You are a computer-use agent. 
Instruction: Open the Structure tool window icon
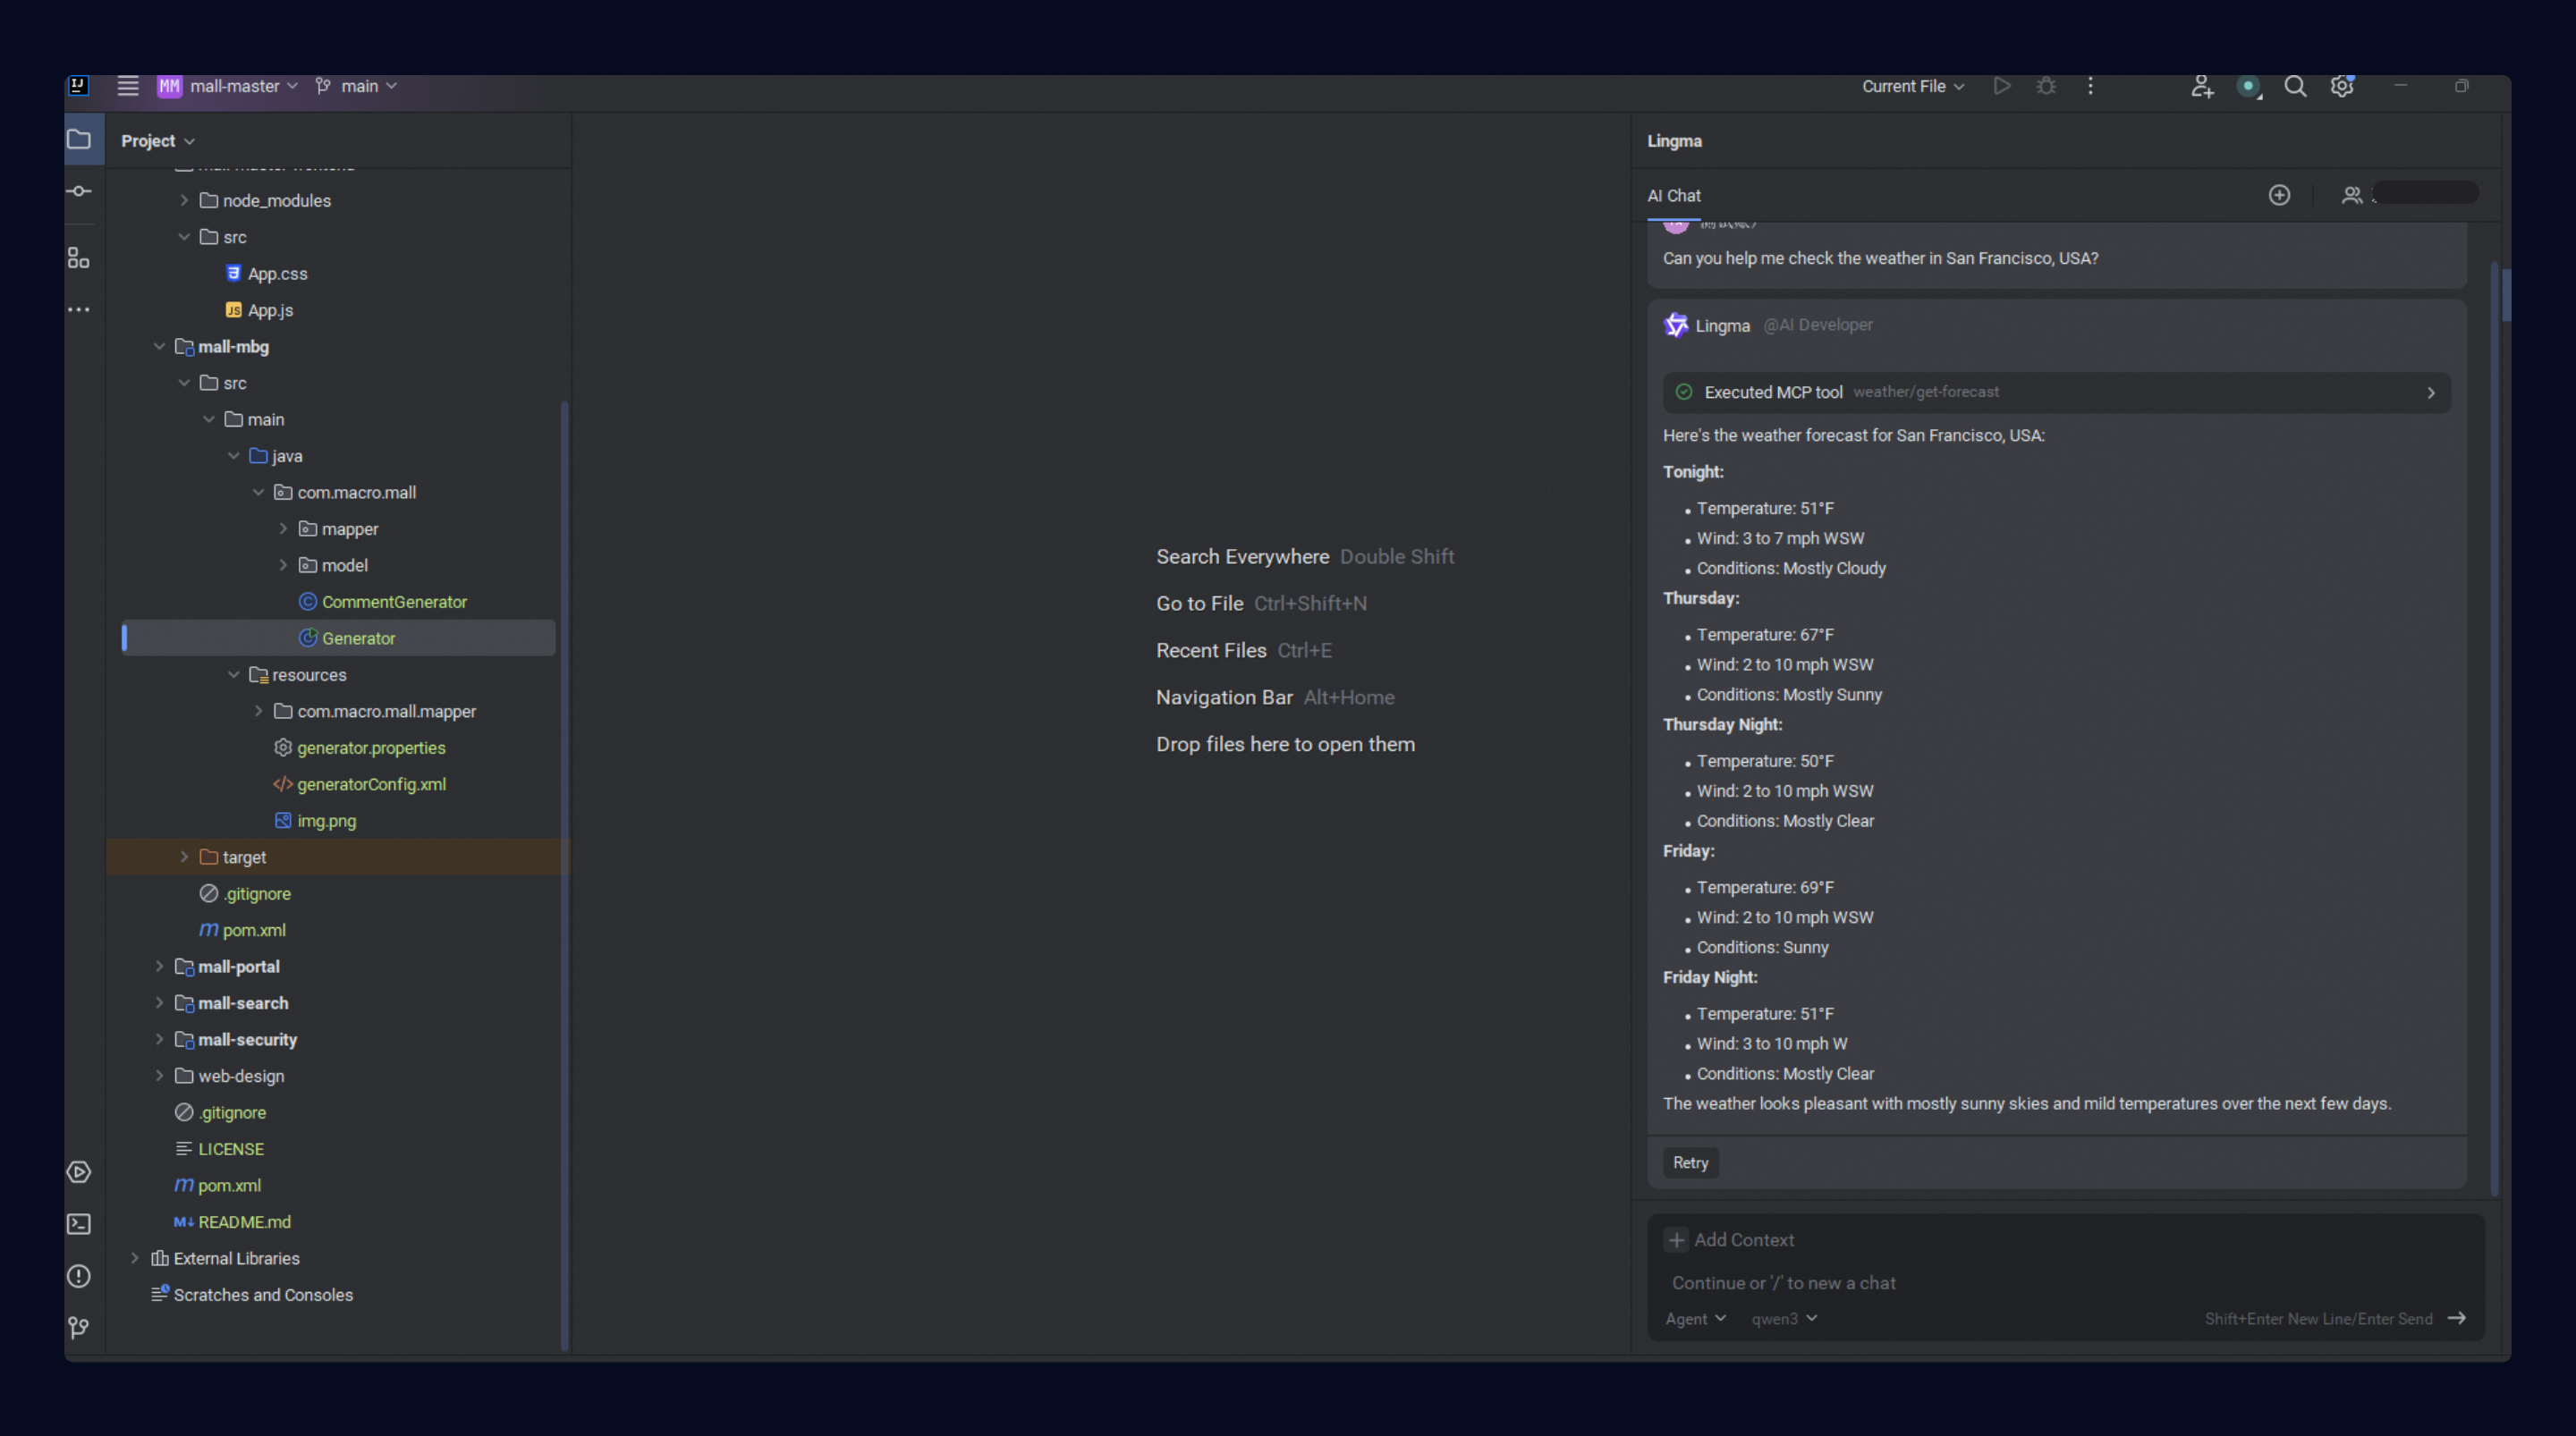tap(79, 258)
